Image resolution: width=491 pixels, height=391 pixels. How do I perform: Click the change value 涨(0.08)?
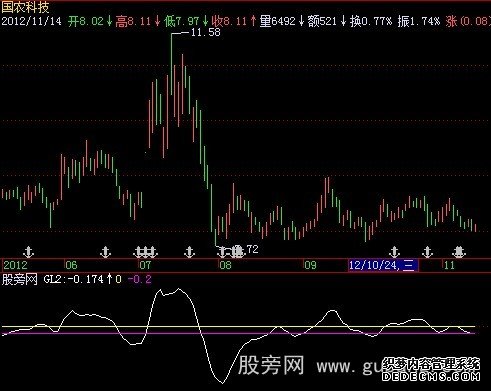pos(467,22)
